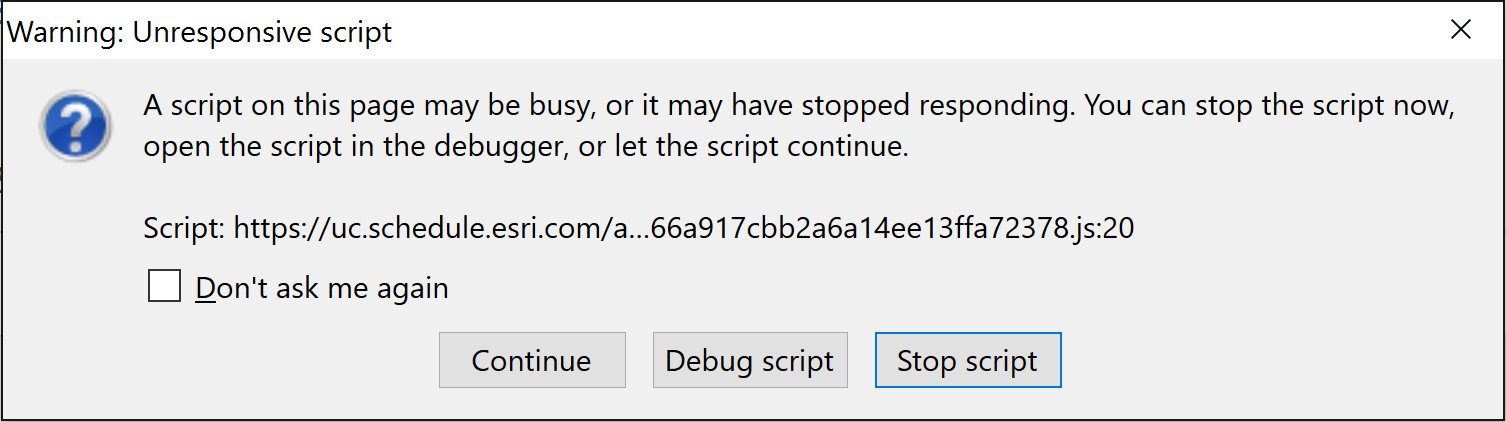1506x422 pixels.
Task: Click the "Script:" label before the URL
Action: [184, 229]
